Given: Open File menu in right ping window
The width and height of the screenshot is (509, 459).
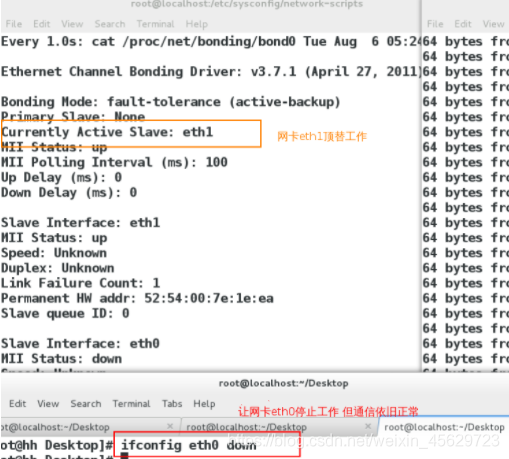Looking at the screenshot, I should (435, 24).
